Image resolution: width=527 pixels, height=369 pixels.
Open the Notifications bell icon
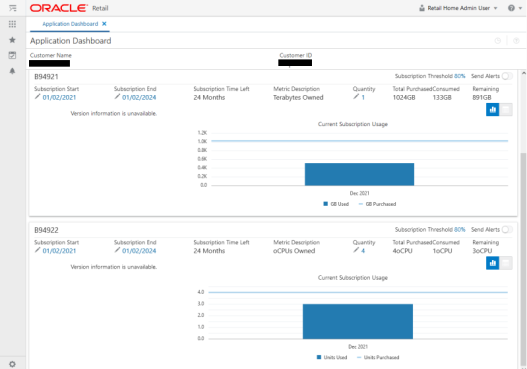pyautogui.click(x=12, y=71)
